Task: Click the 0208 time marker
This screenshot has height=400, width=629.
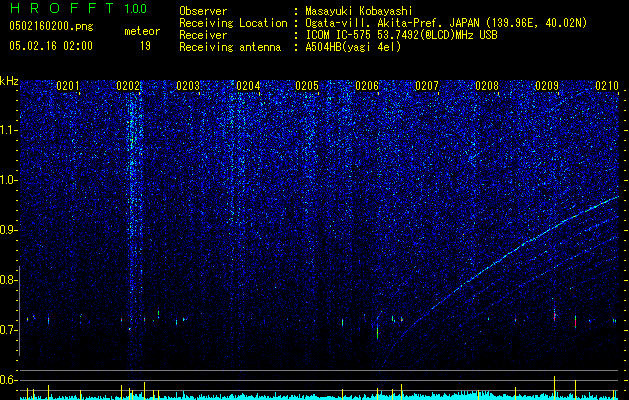Action: click(x=487, y=86)
